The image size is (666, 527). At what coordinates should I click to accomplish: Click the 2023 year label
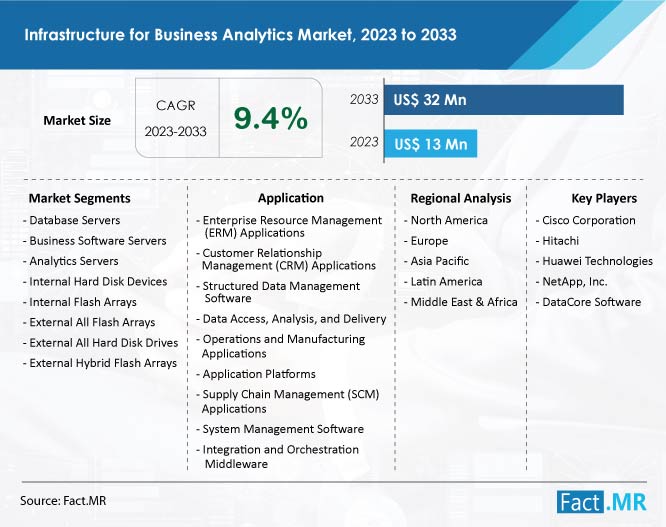[x=364, y=142]
